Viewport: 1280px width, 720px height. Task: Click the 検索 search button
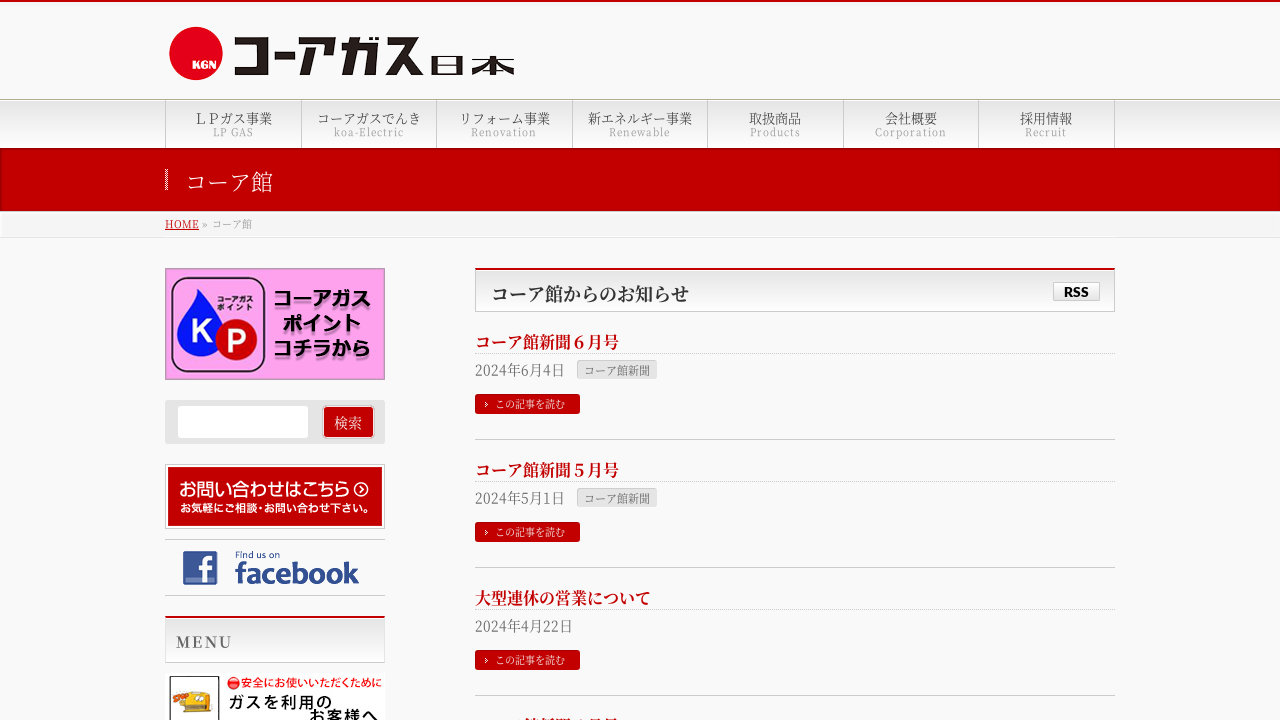348,422
